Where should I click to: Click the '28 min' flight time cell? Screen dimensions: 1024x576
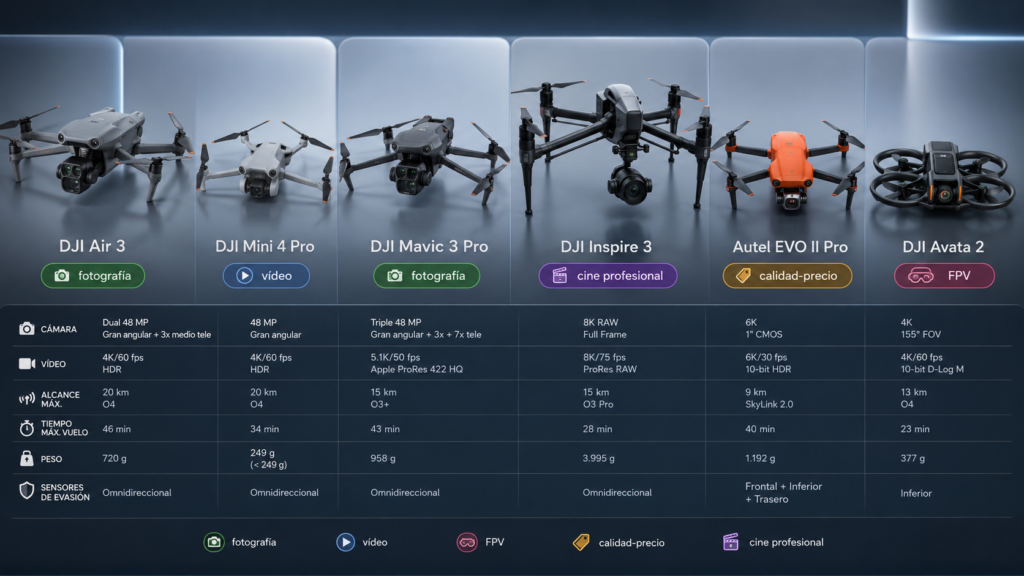tap(598, 429)
